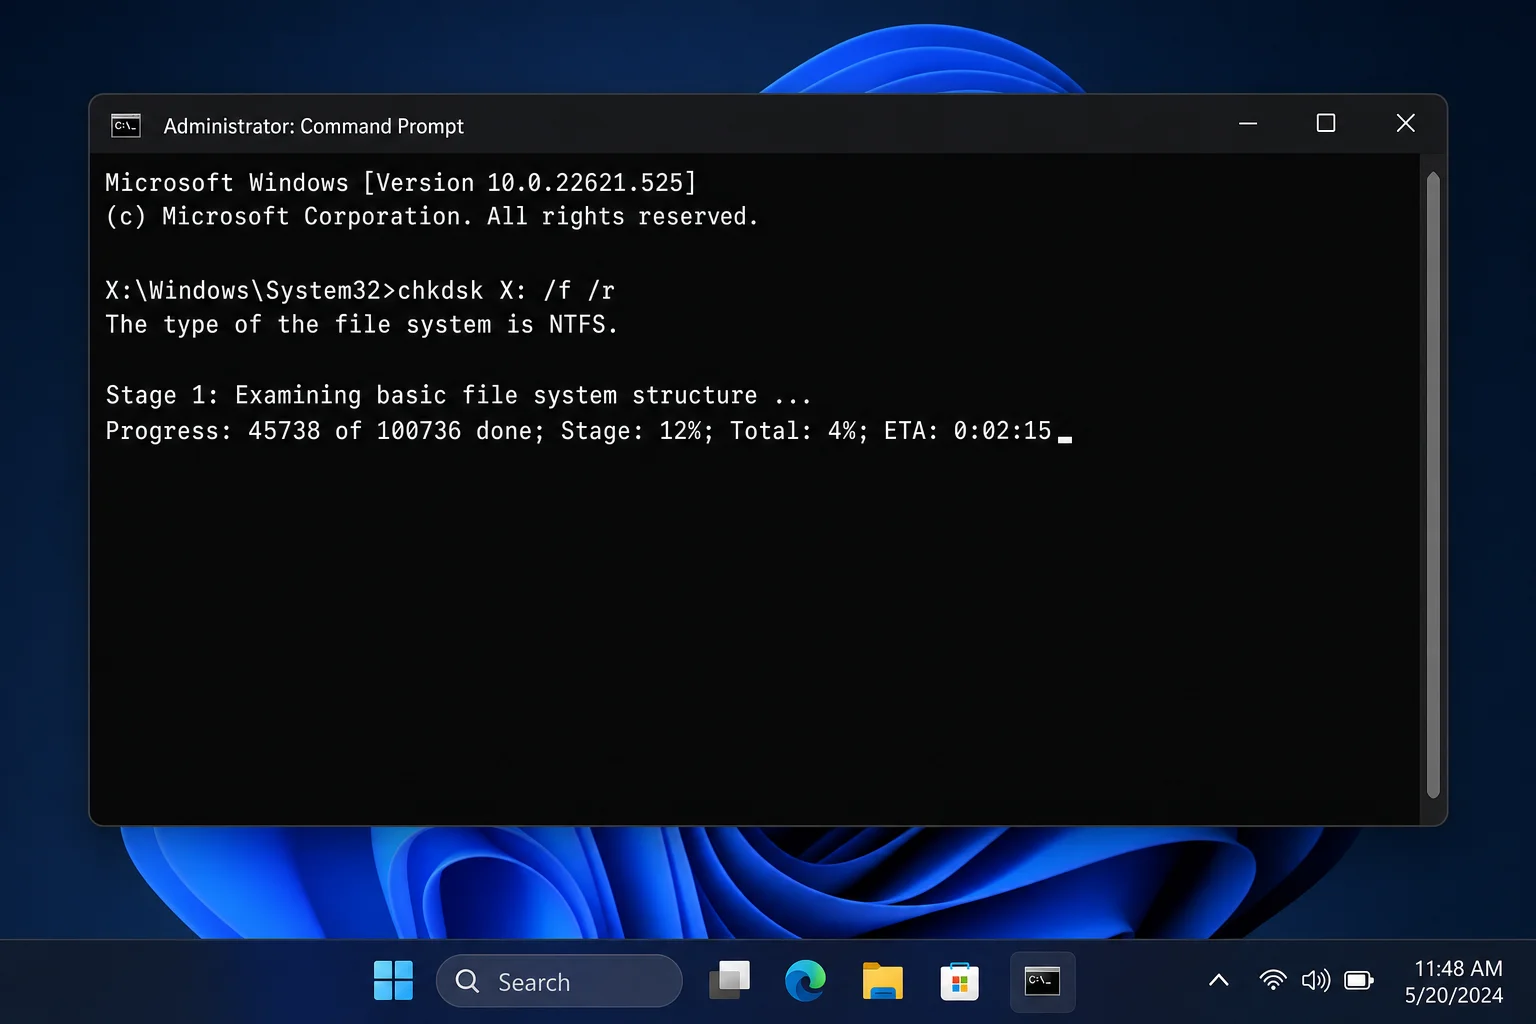Click the battery status icon
Image resolution: width=1536 pixels, height=1024 pixels.
[1359, 981]
